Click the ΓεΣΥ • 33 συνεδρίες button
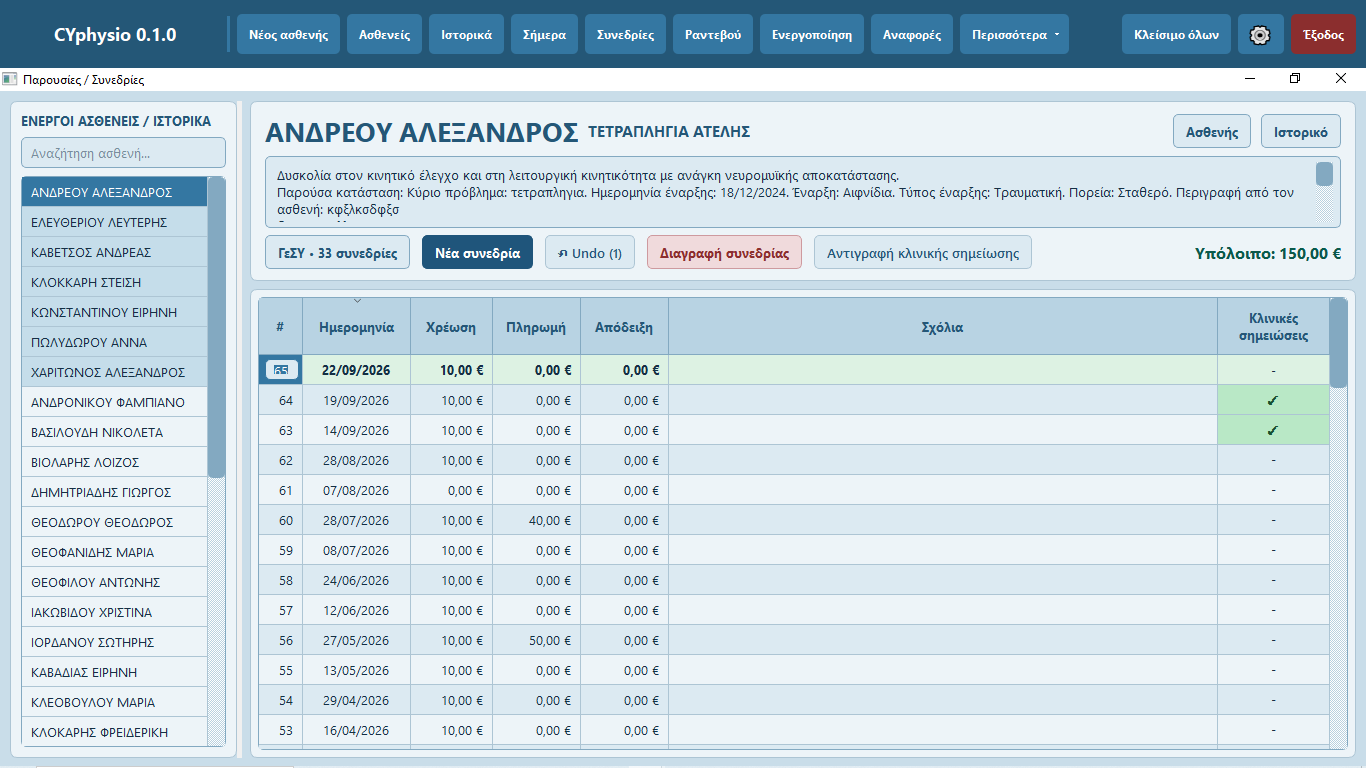The height and width of the screenshot is (768, 1366). 337,253
